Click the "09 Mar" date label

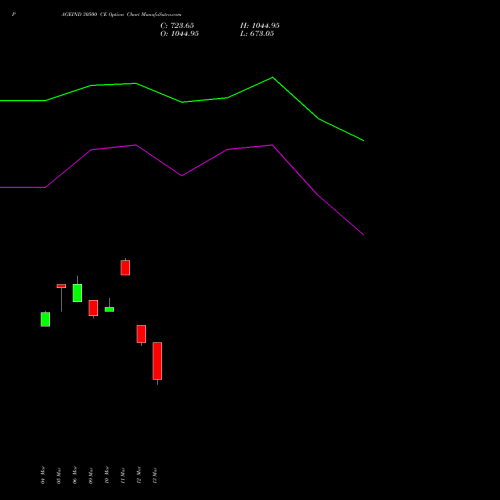click(91, 475)
